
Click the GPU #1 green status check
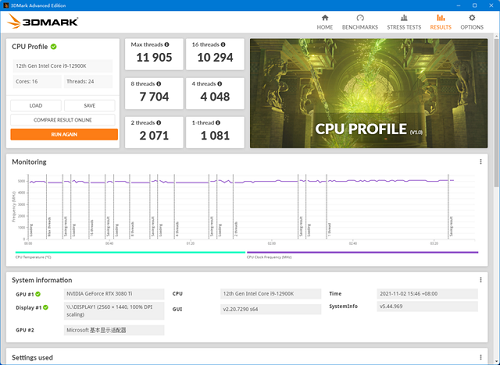tap(38, 294)
